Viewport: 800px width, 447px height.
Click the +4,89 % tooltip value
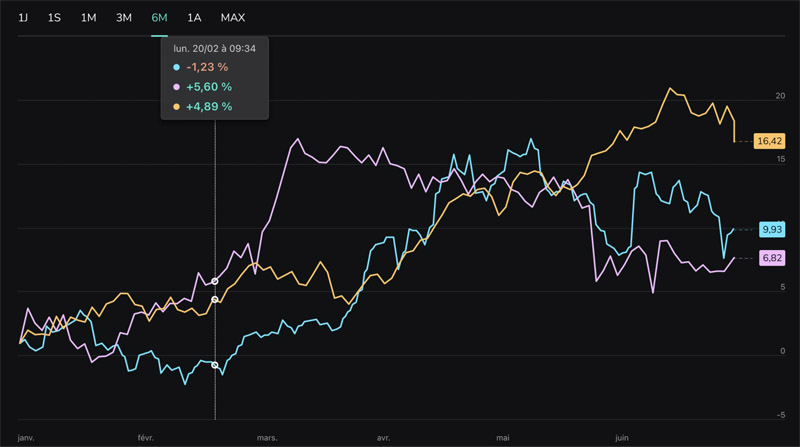(209, 107)
